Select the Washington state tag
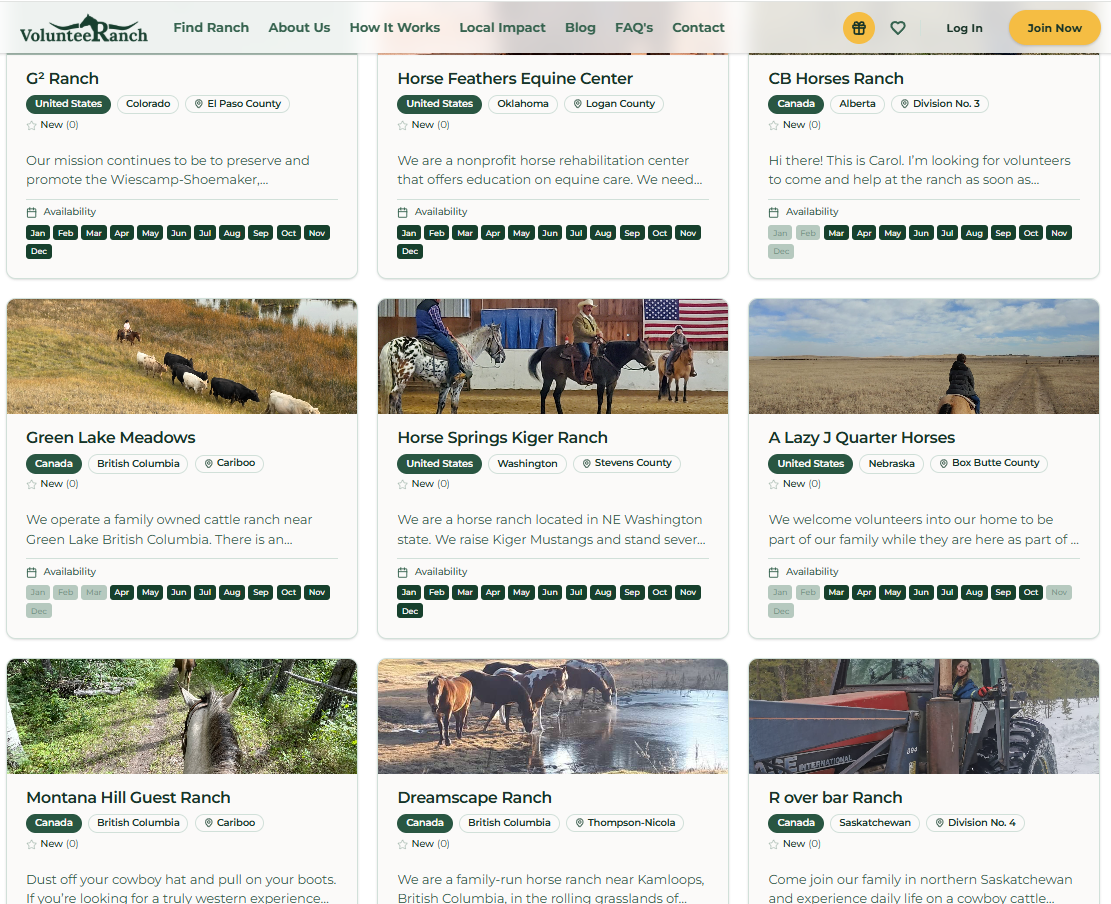The width and height of the screenshot is (1111, 904). pyautogui.click(x=527, y=464)
